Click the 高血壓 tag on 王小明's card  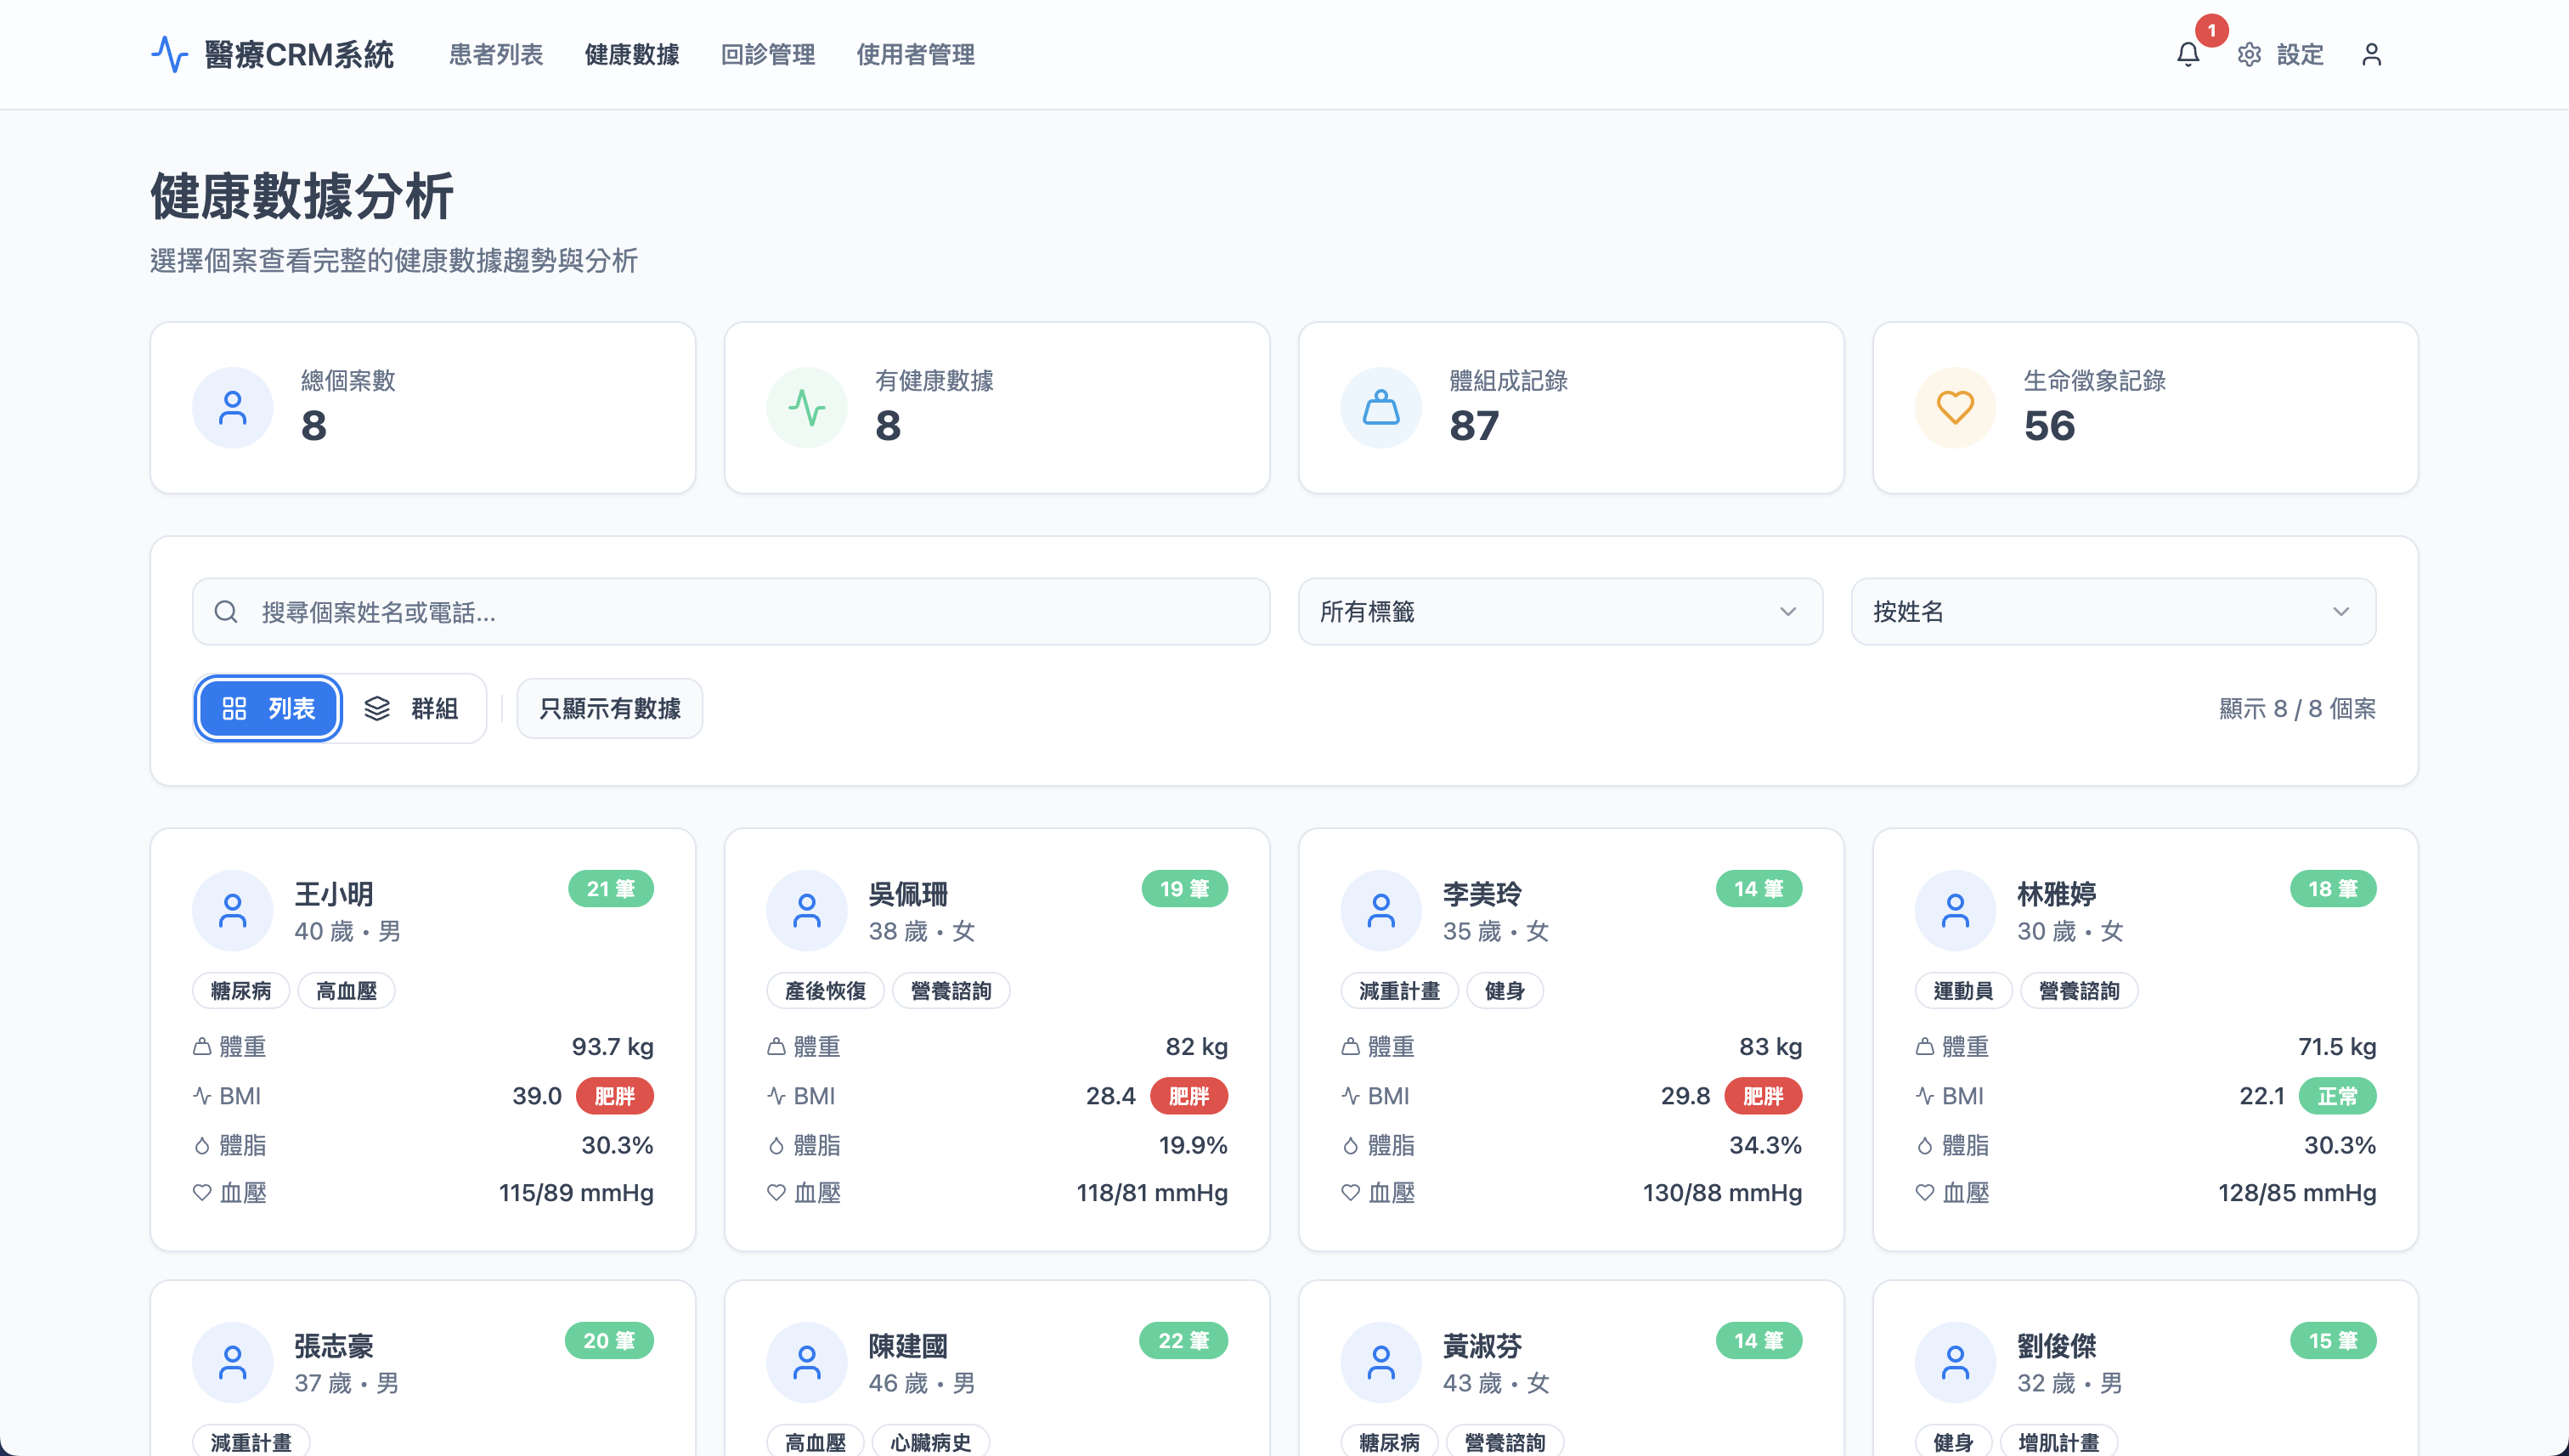(x=347, y=990)
